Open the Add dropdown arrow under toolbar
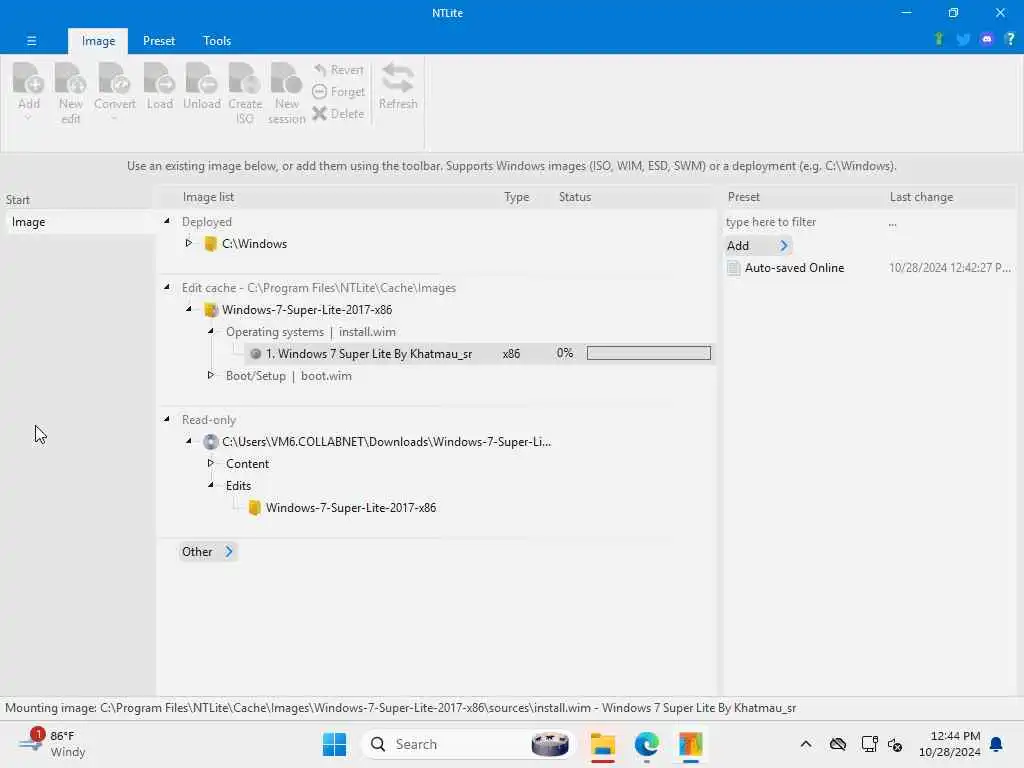 coord(28,119)
